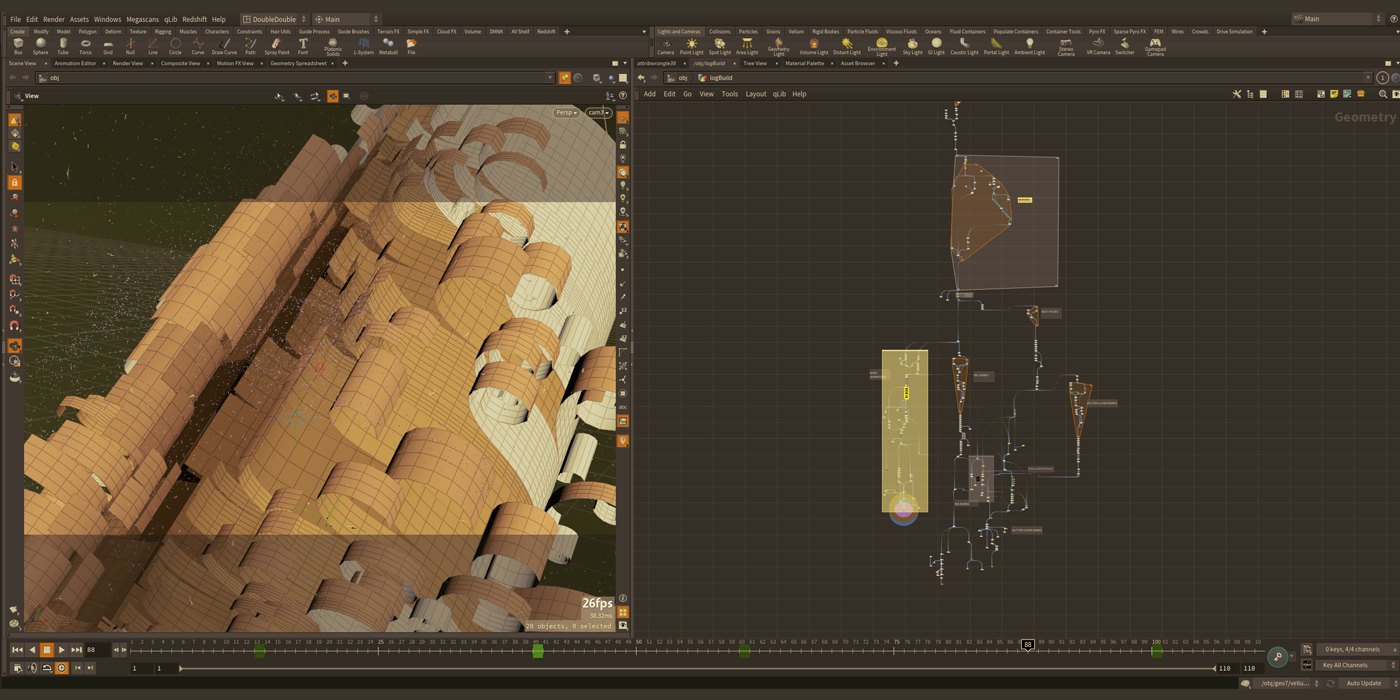The image size is (1400, 700).
Task: Switch to the Material Palette tab
Action: click(805, 63)
